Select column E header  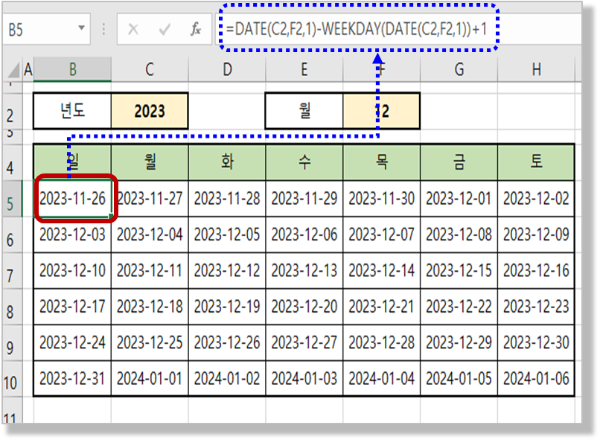(304, 70)
